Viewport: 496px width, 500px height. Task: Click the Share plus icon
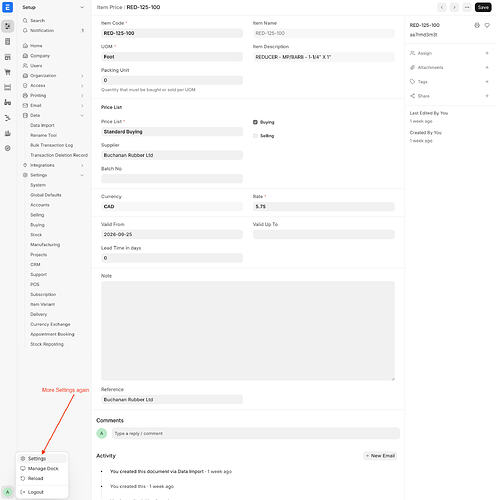click(x=487, y=96)
